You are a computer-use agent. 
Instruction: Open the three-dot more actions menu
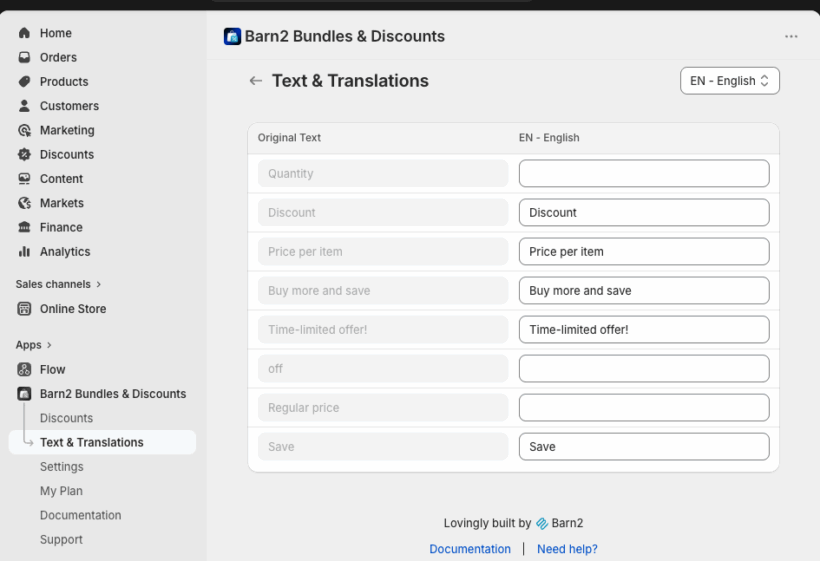pos(791,36)
